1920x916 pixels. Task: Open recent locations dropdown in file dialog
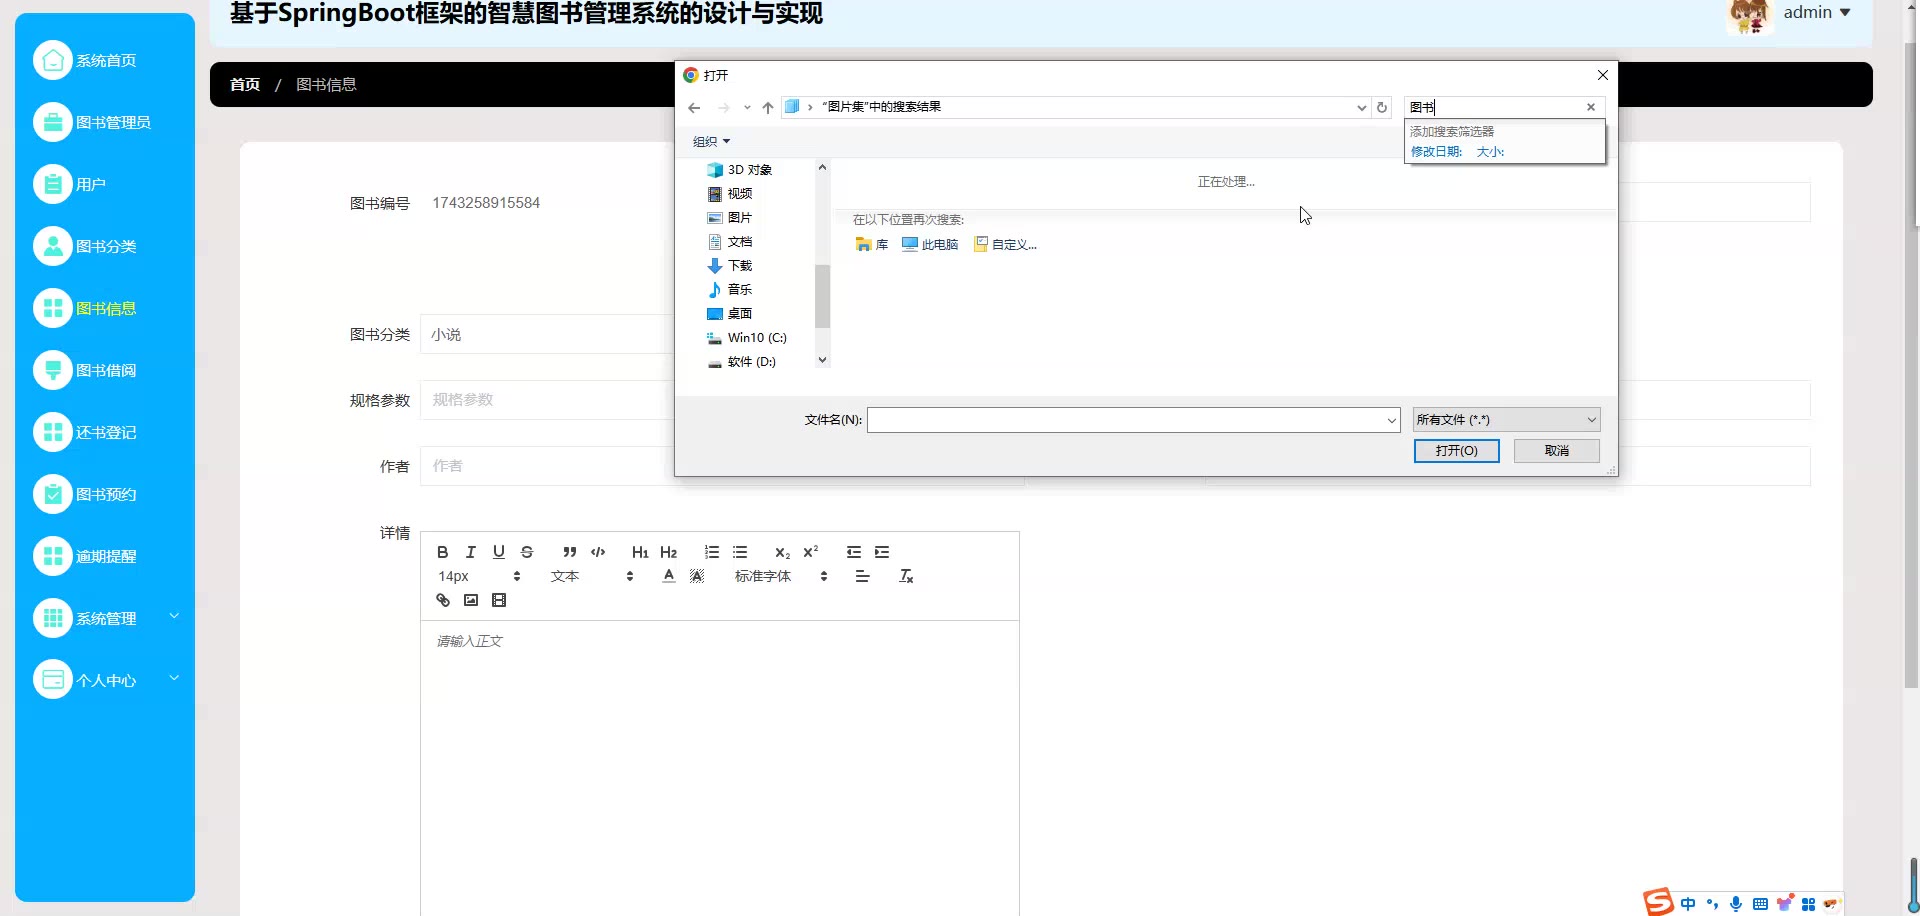pyautogui.click(x=747, y=108)
